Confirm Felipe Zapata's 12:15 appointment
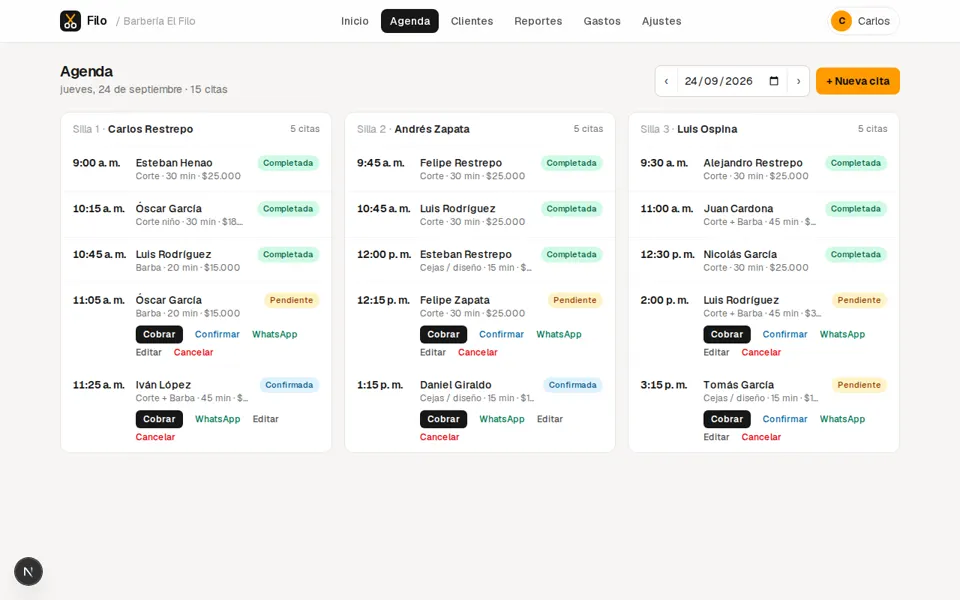 coord(501,334)
